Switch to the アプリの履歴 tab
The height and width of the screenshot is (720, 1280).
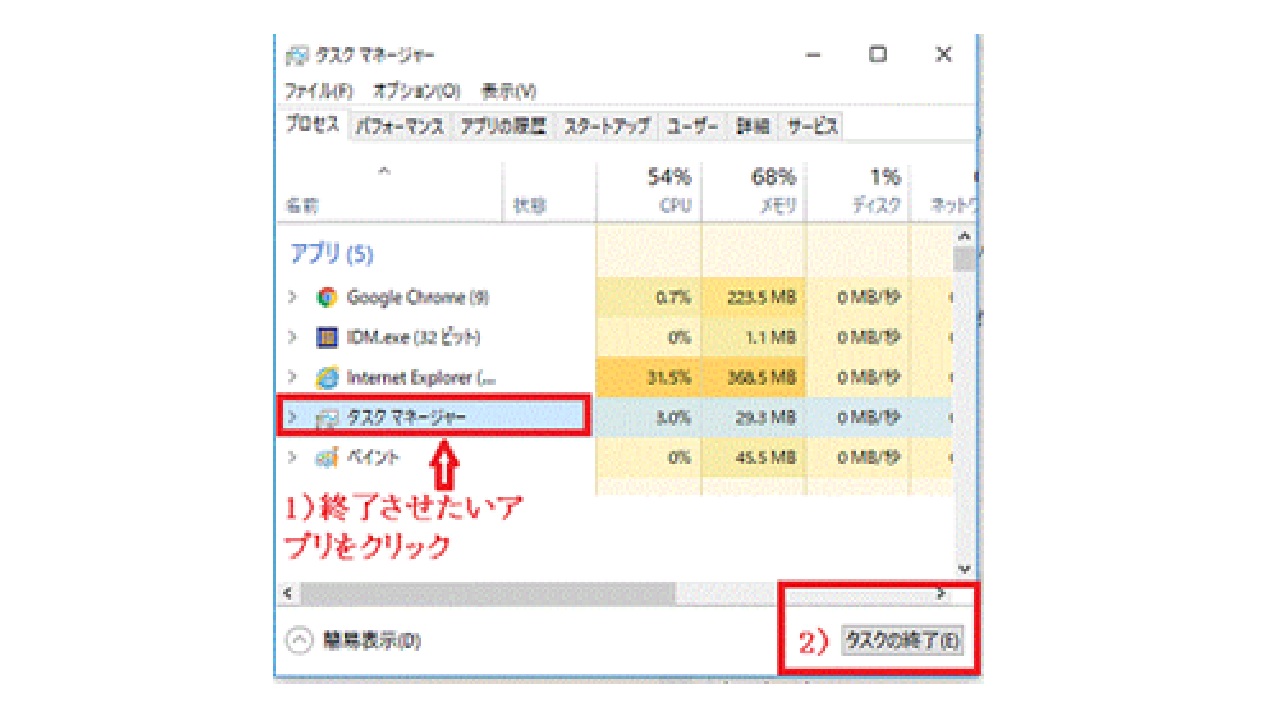click(503, 126)
